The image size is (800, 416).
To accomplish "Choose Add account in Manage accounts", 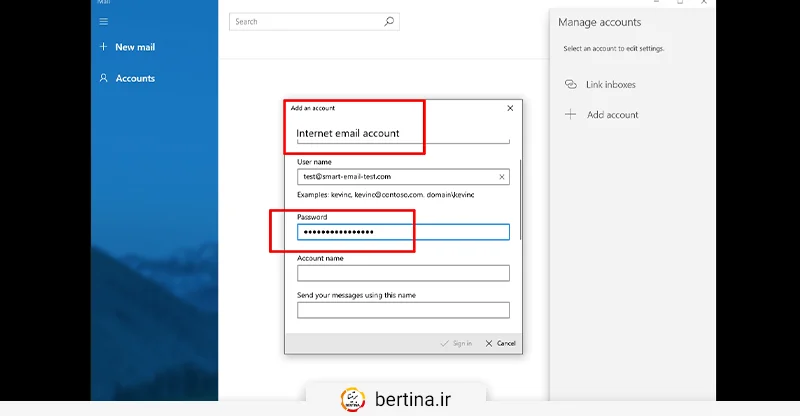I will 611,115.
